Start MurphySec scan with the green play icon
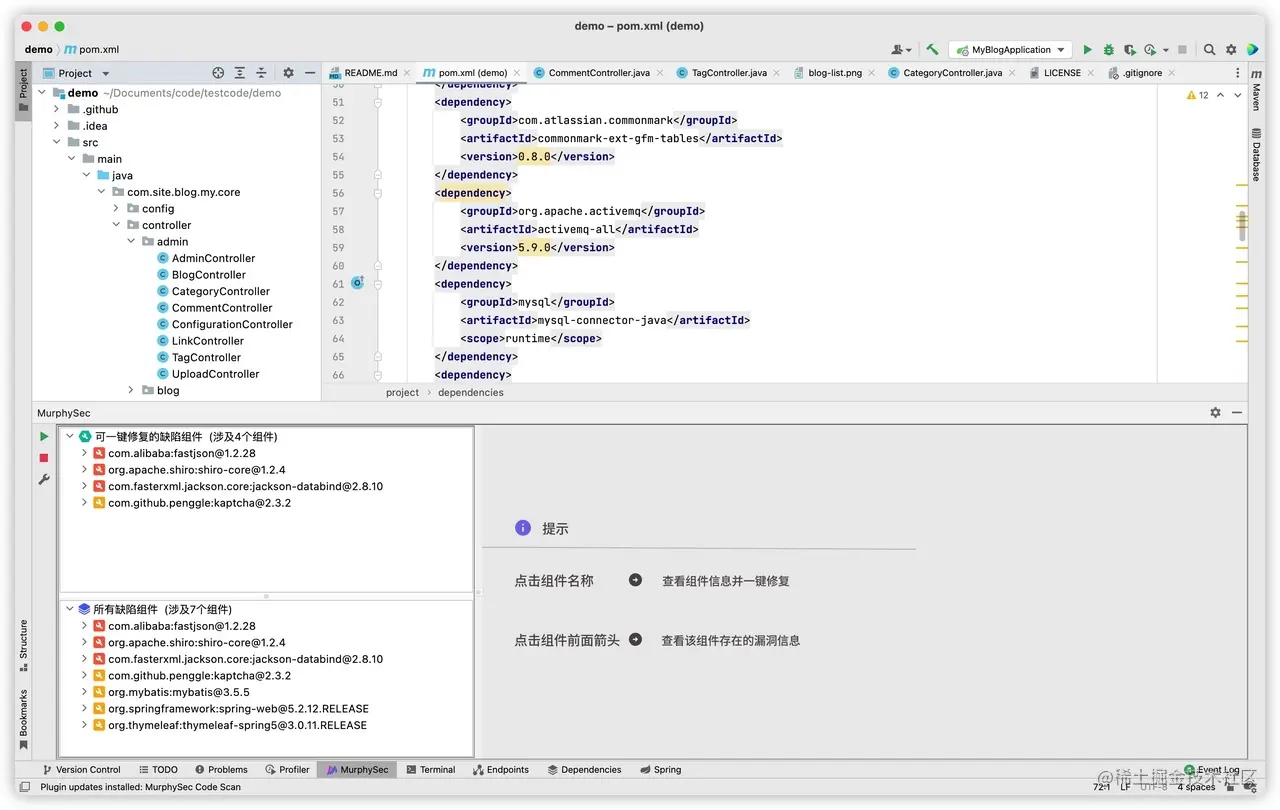The width and height of the screenshot is (1280, 810). click(x=44, y=437)
